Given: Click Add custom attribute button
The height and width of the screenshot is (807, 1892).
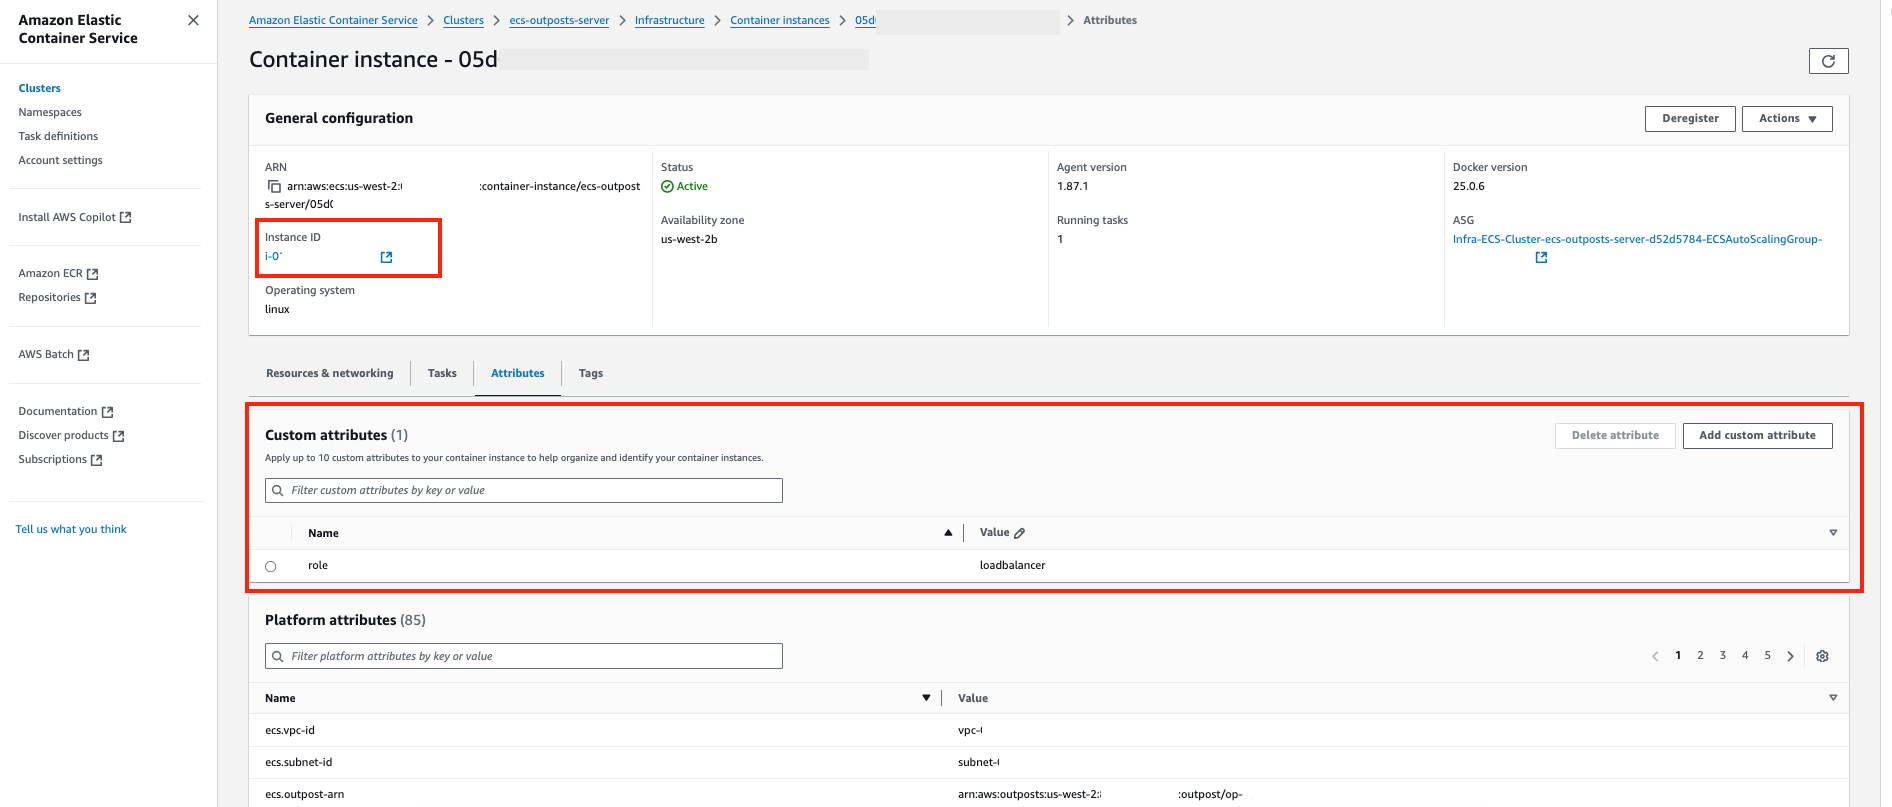Looking at the screenshot, I should tap(1757, 436).
